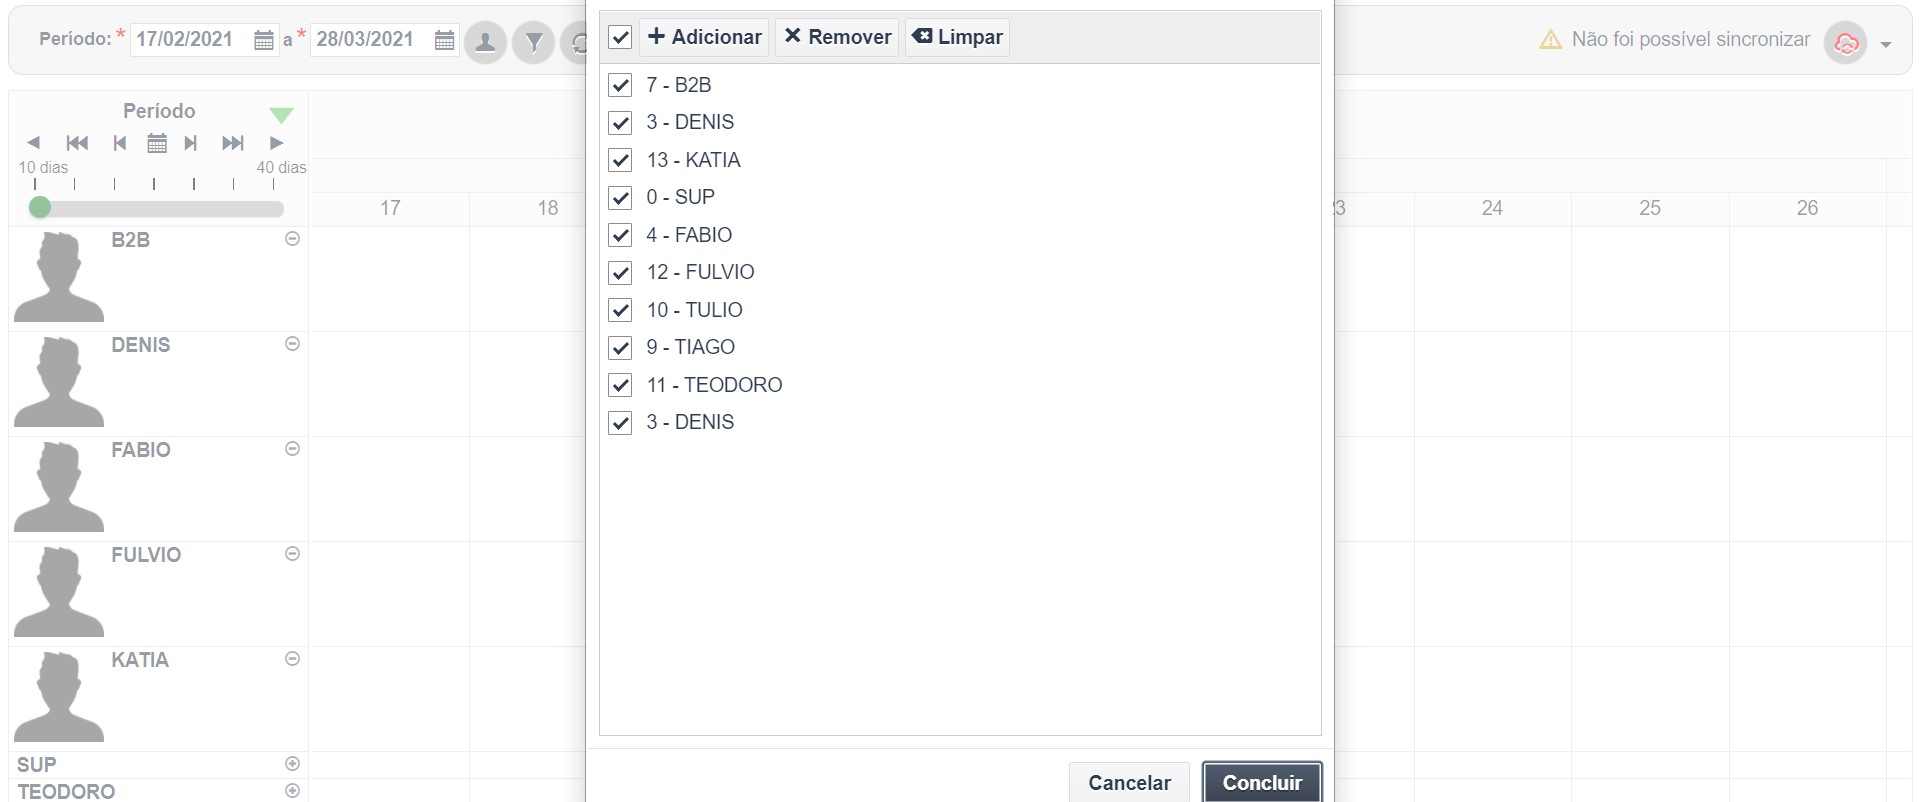Open the start date calendar picker
This screenshot has width=1919, height=802.
(263, 40)
